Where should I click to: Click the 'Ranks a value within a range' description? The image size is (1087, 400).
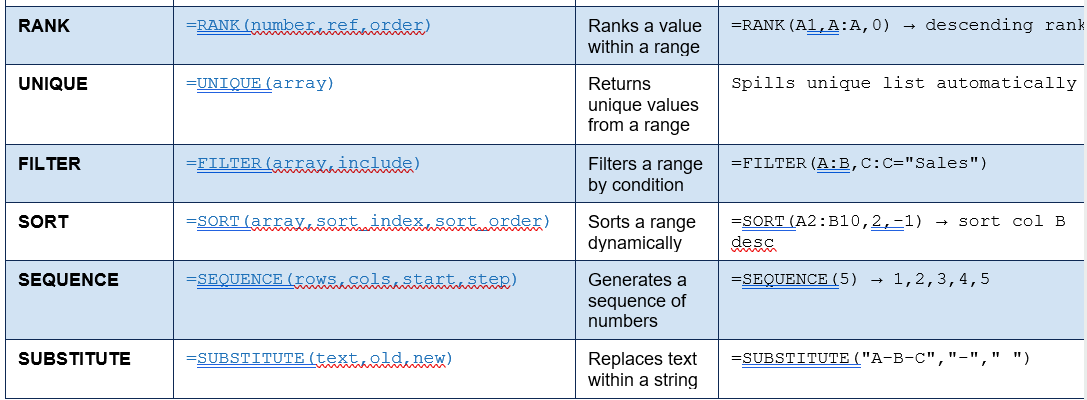click(645, 36)
